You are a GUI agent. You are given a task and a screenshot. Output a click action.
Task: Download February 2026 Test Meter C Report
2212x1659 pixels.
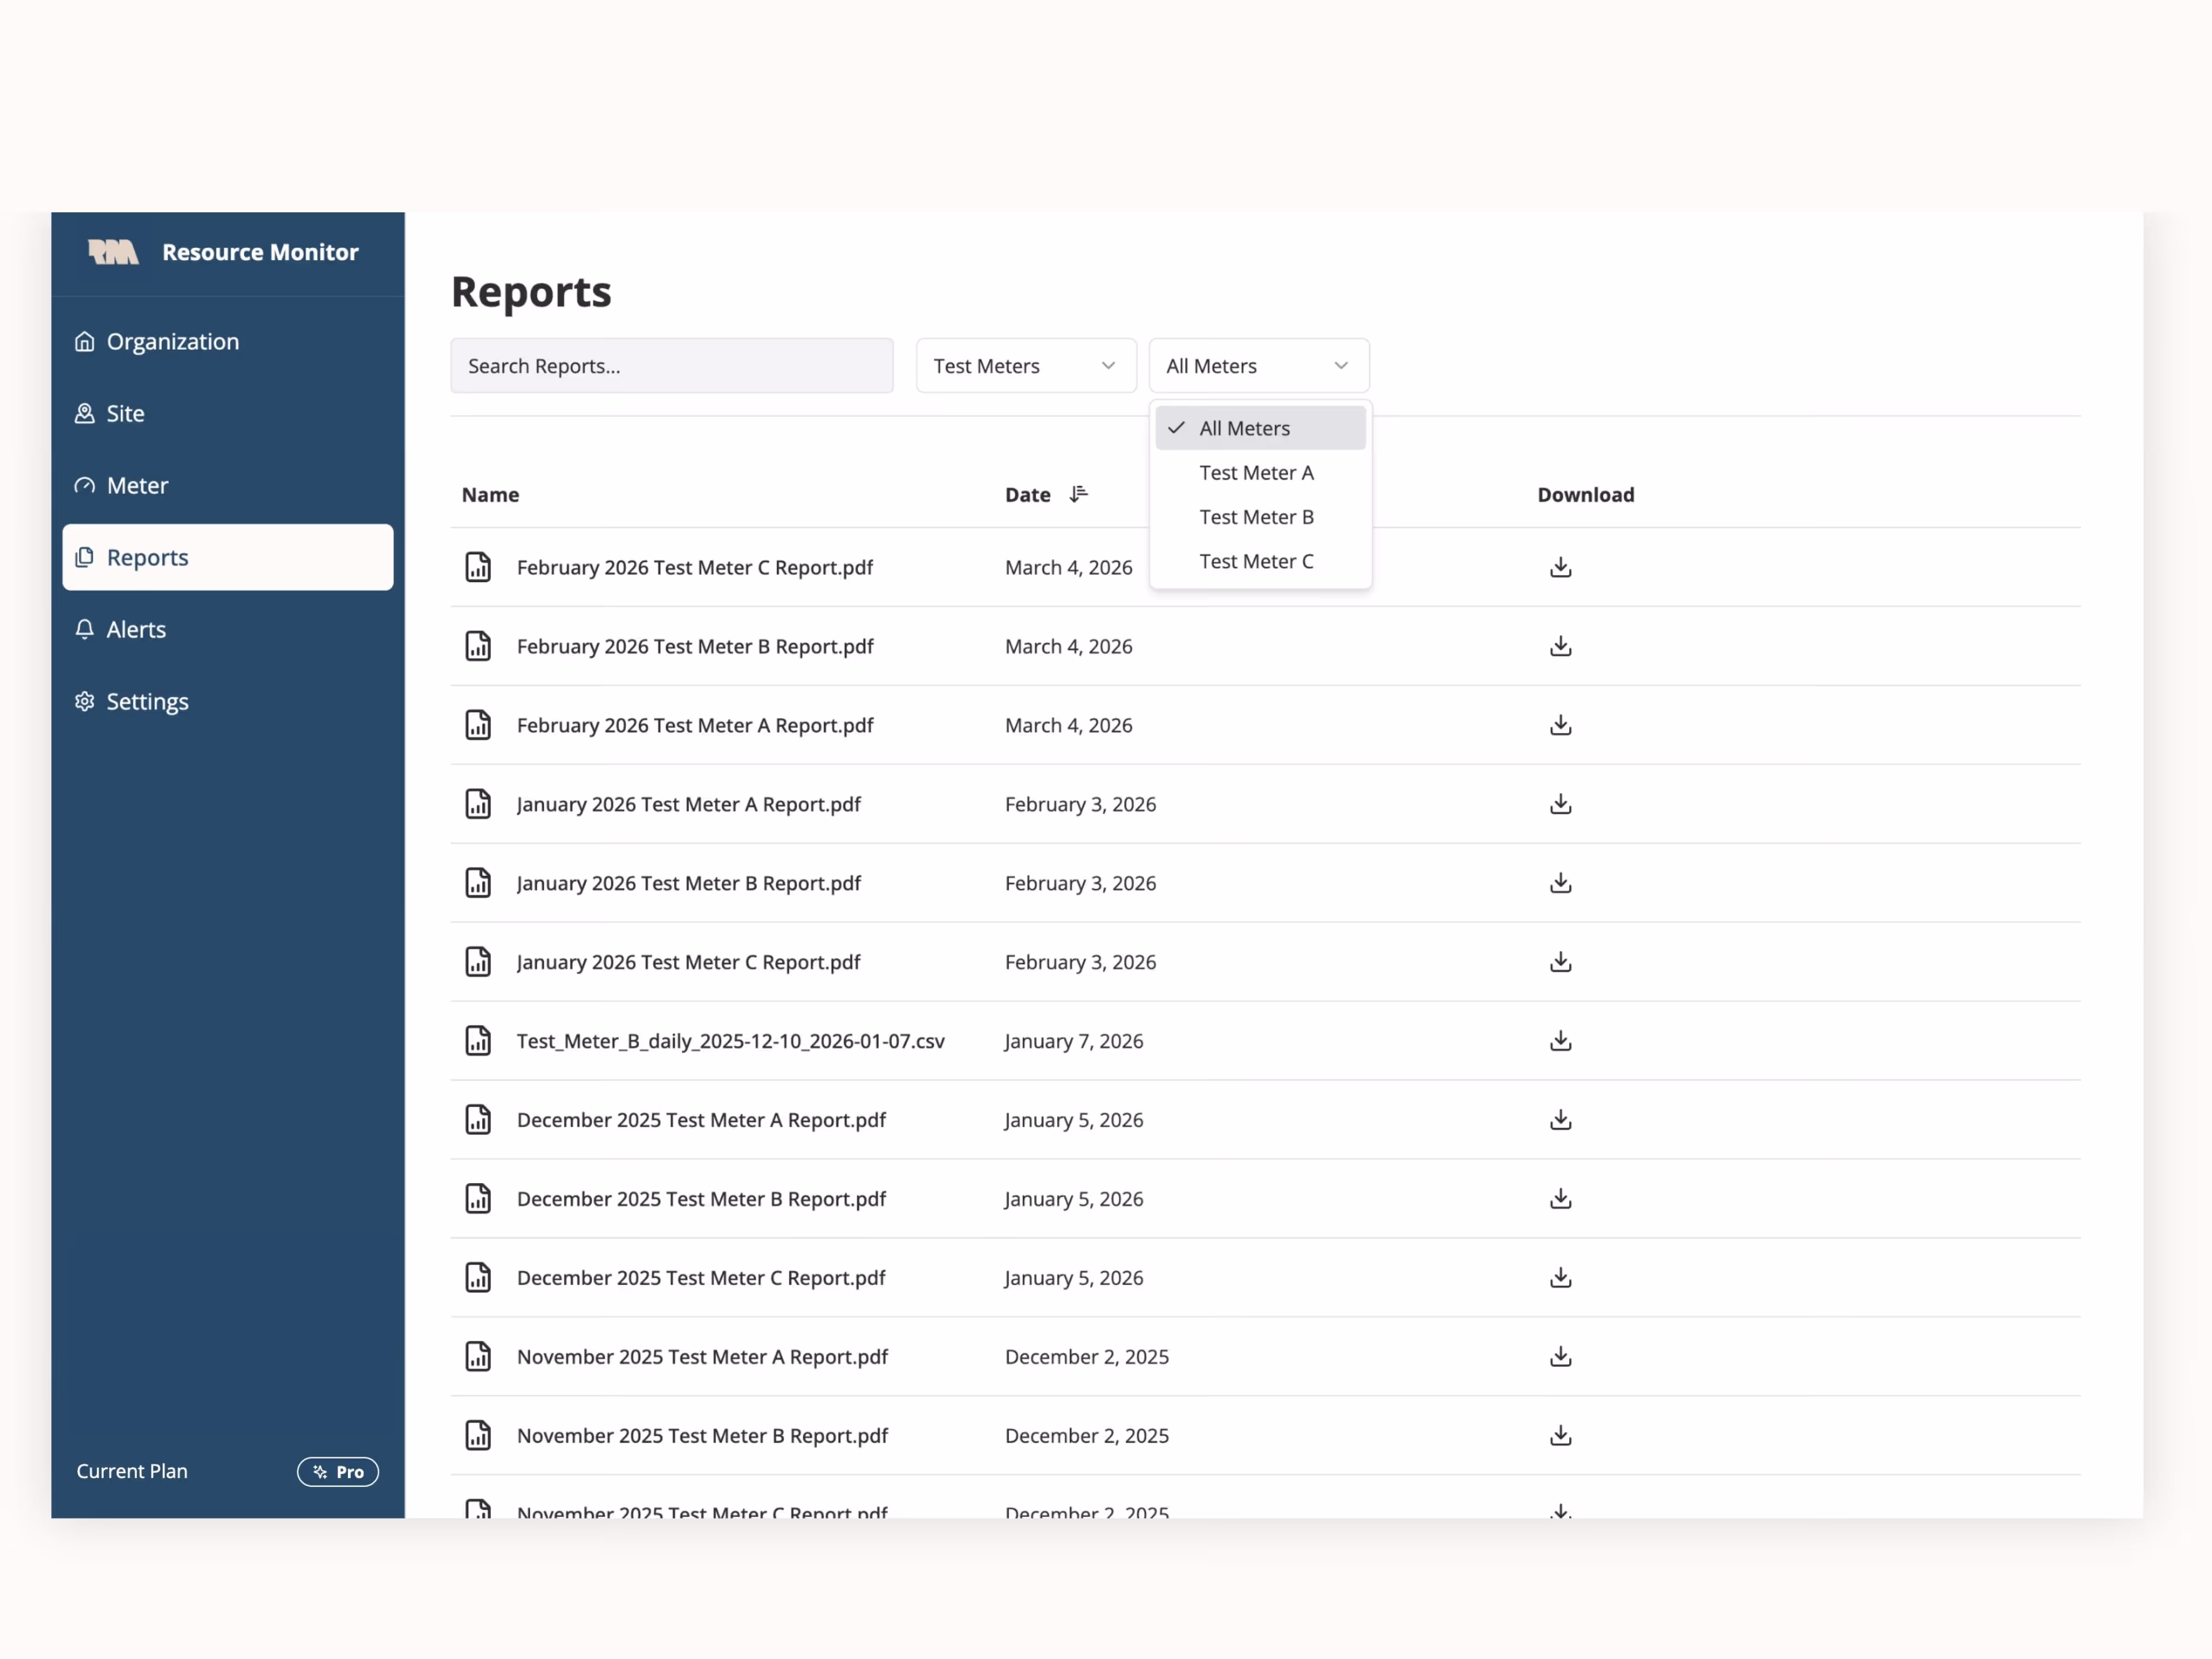(1560, 567)
